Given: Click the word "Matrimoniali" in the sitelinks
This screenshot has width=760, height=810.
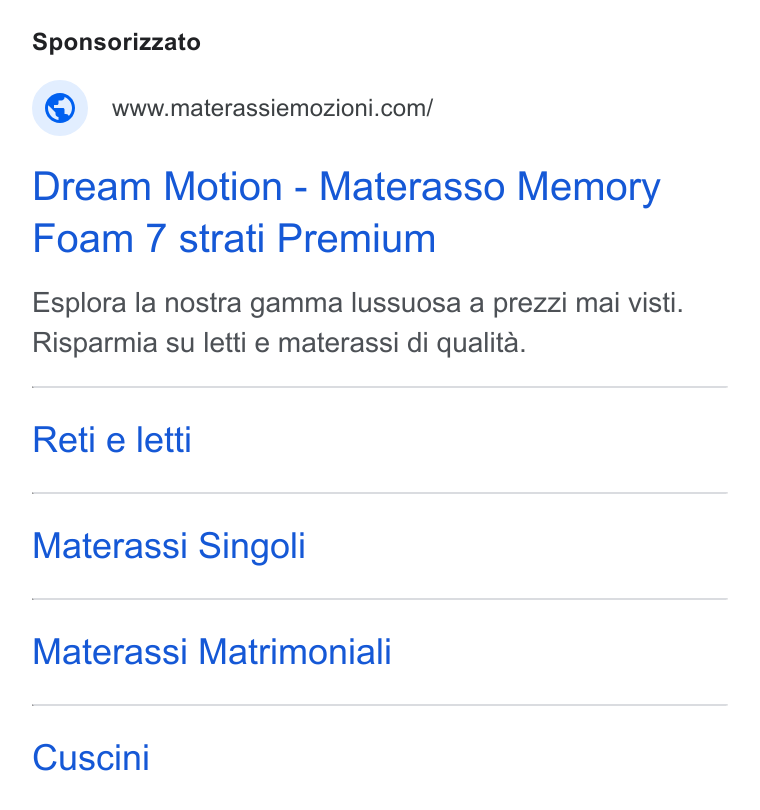Looking at the screenshot, I should click(x=295, y=652).
